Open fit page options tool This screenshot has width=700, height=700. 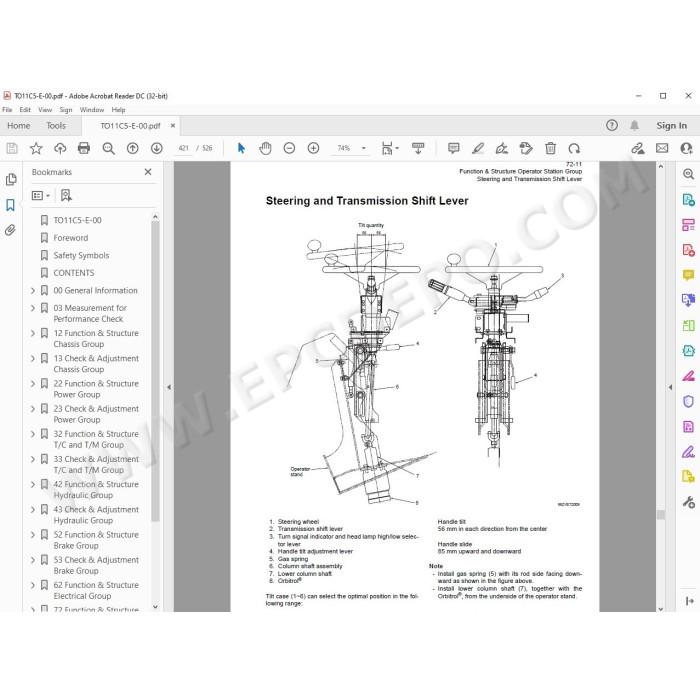click(x=389, y=148)
